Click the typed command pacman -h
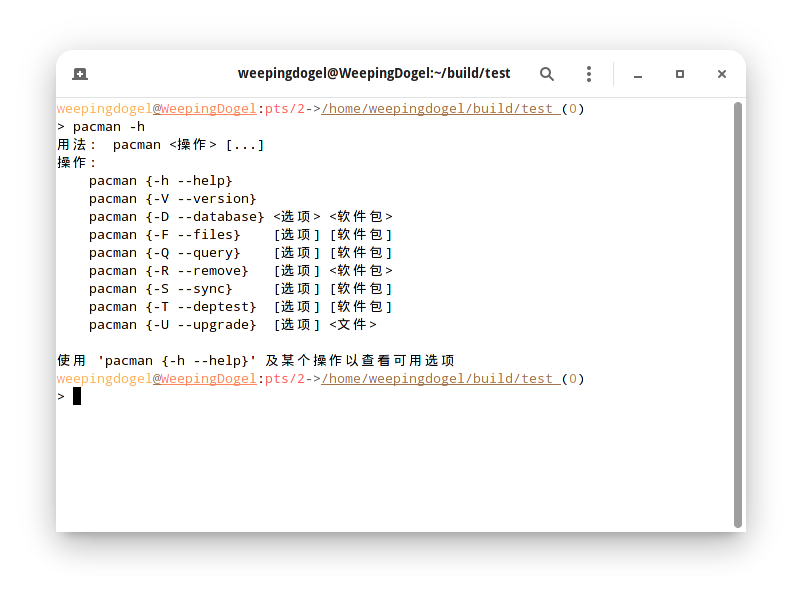Viewport: 802px width, 594px height. [x=108, y=127]
